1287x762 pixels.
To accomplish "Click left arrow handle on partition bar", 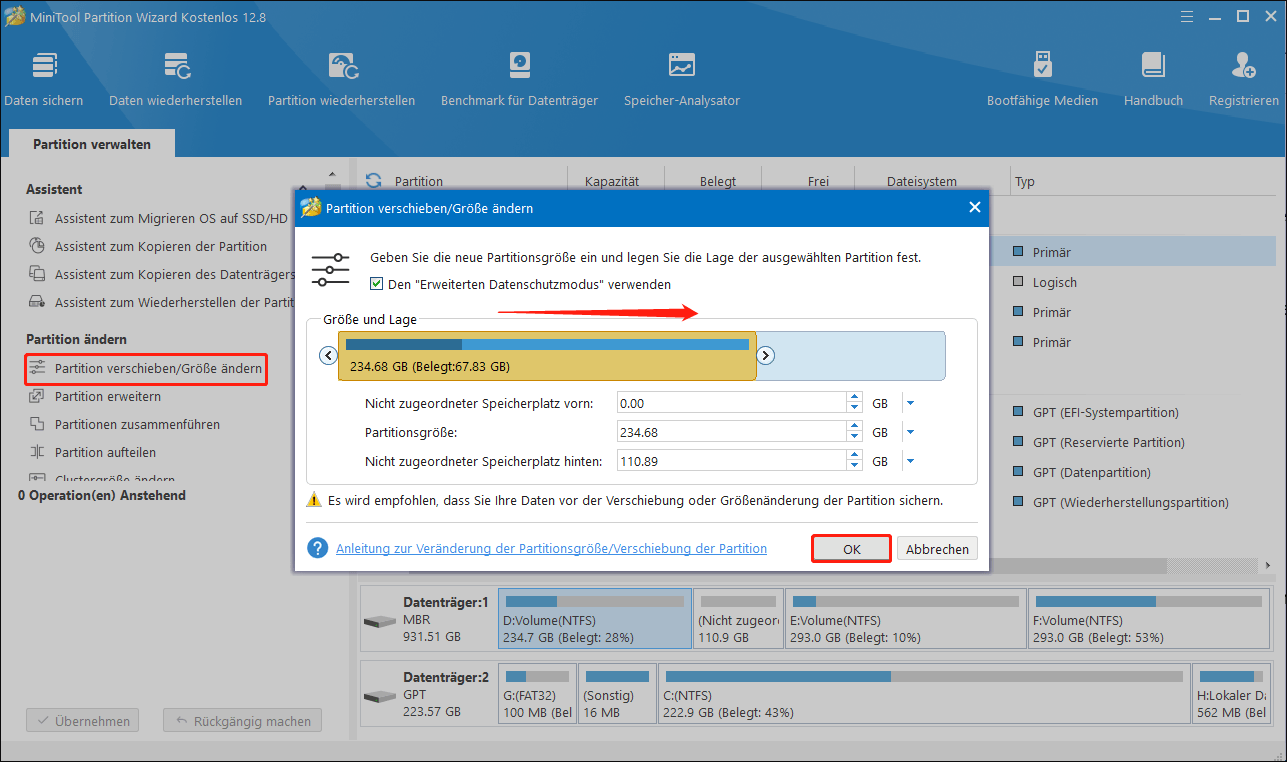I will (x=328, y=355).
